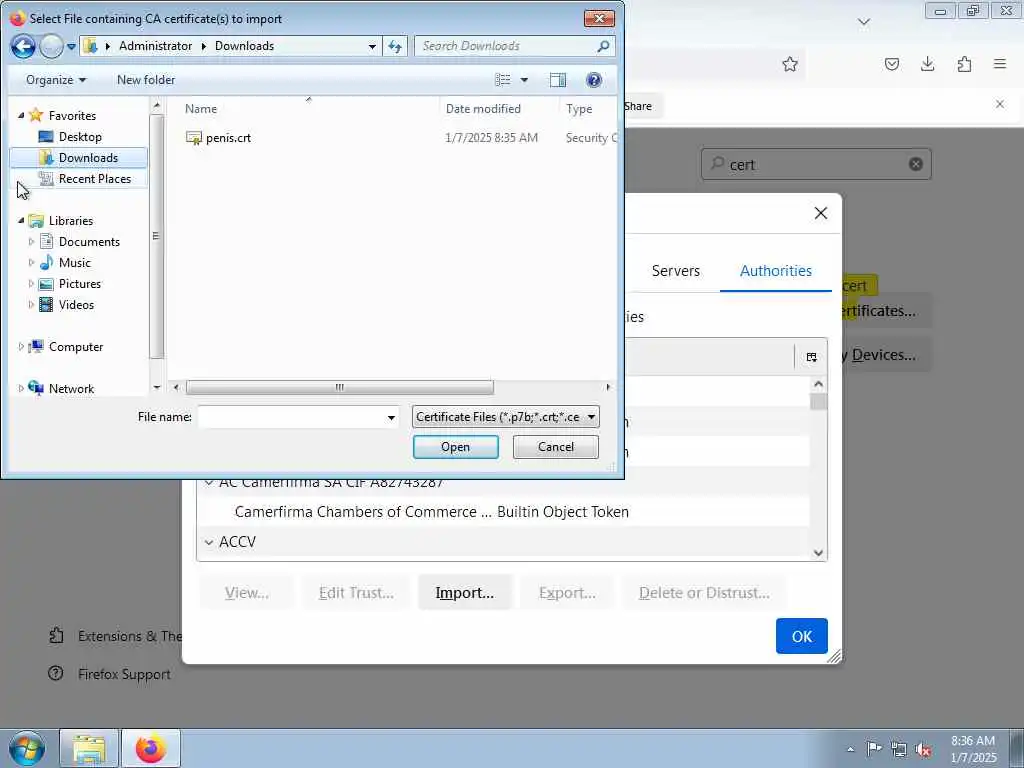Click the Firefox taskbar icon

[x=151, y=748]
